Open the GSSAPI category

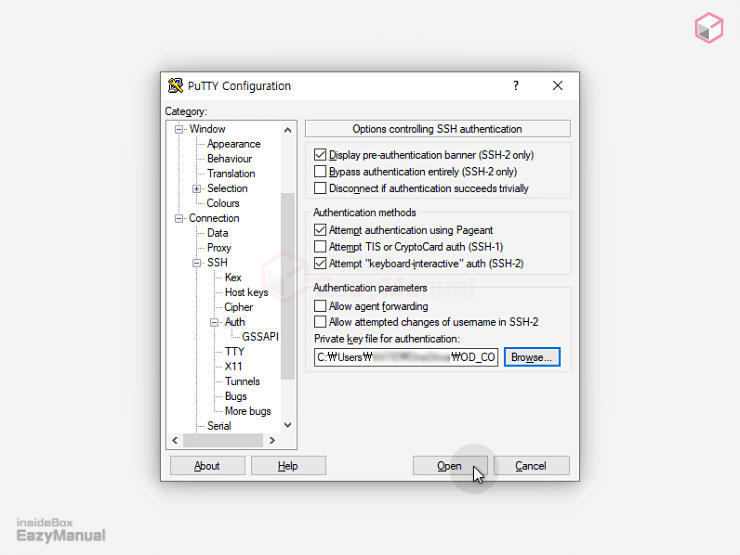pyautogui.click(x=260, y=336)
